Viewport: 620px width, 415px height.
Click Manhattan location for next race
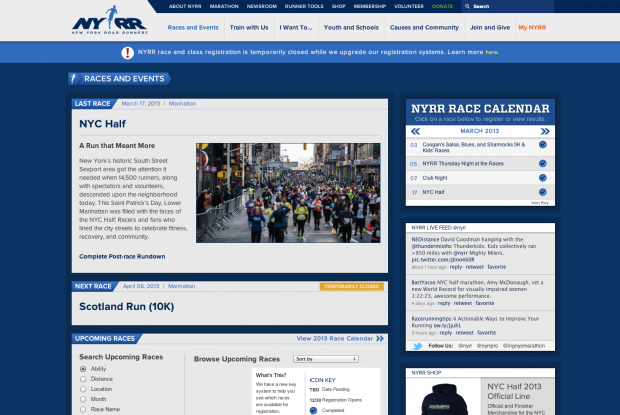pos(181,286)
